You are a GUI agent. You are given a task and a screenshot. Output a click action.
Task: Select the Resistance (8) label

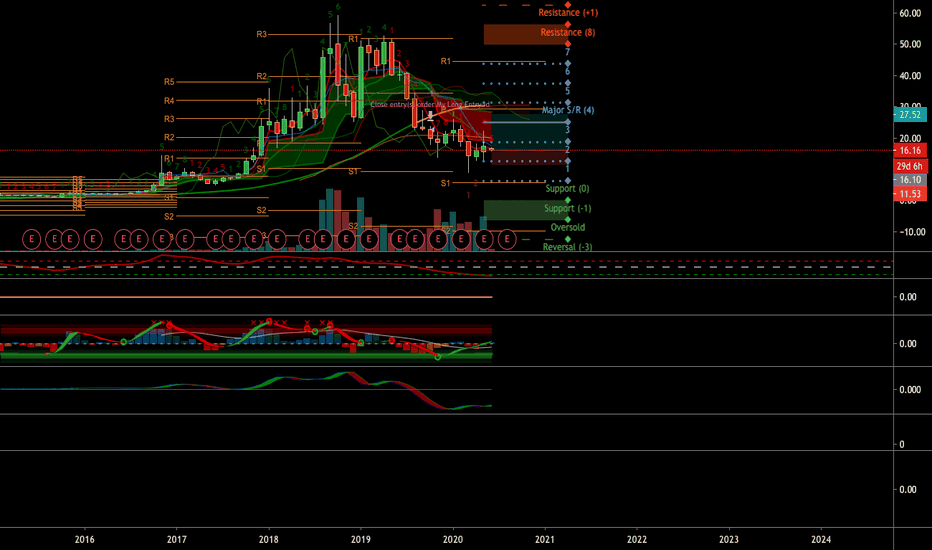click(x=568, y=32)
